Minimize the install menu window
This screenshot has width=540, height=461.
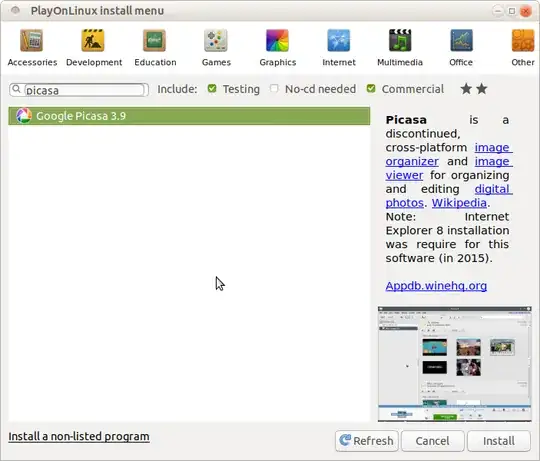click(498, 11)
